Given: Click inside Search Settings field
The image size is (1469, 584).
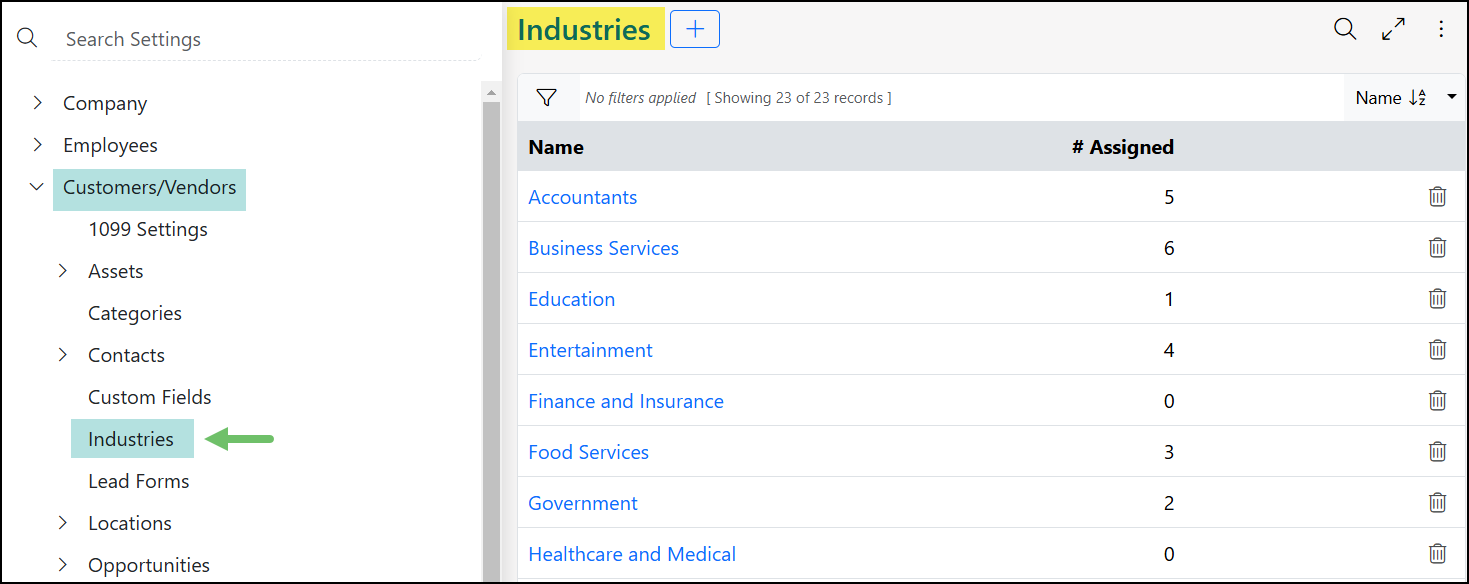Looking at the screenshot, I should [x=265, y=39].
